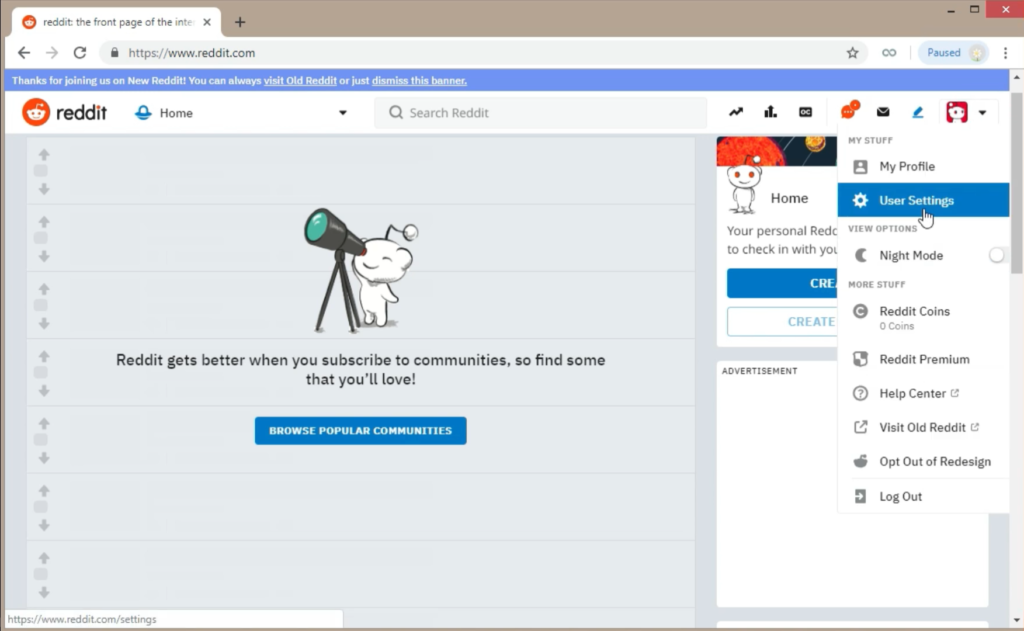Click the Reddit logo to go home
Screen dimensions: 1024x631
[x=64, y=112]
